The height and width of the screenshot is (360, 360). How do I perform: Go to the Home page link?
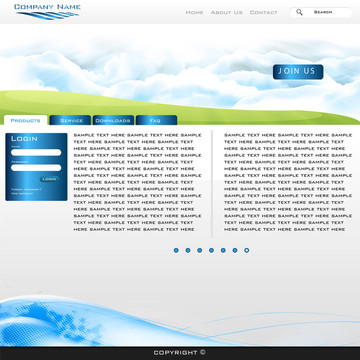point(194,12)
